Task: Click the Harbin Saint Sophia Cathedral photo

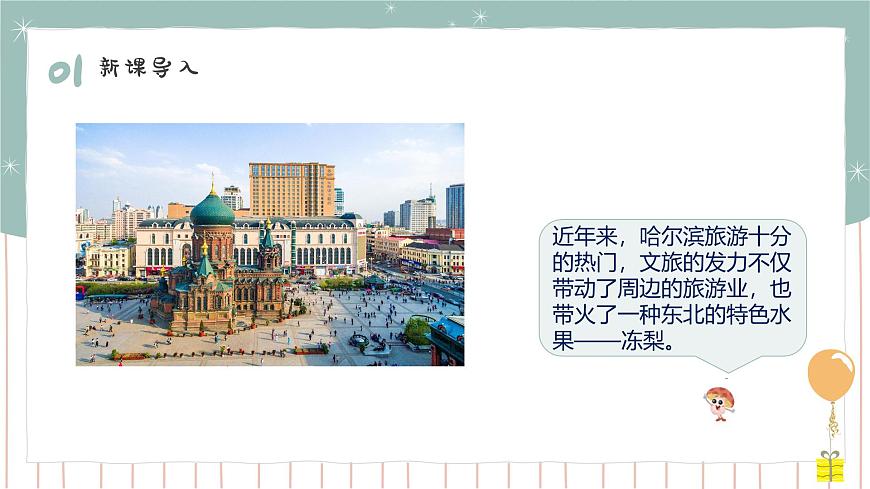Action: 270,244
